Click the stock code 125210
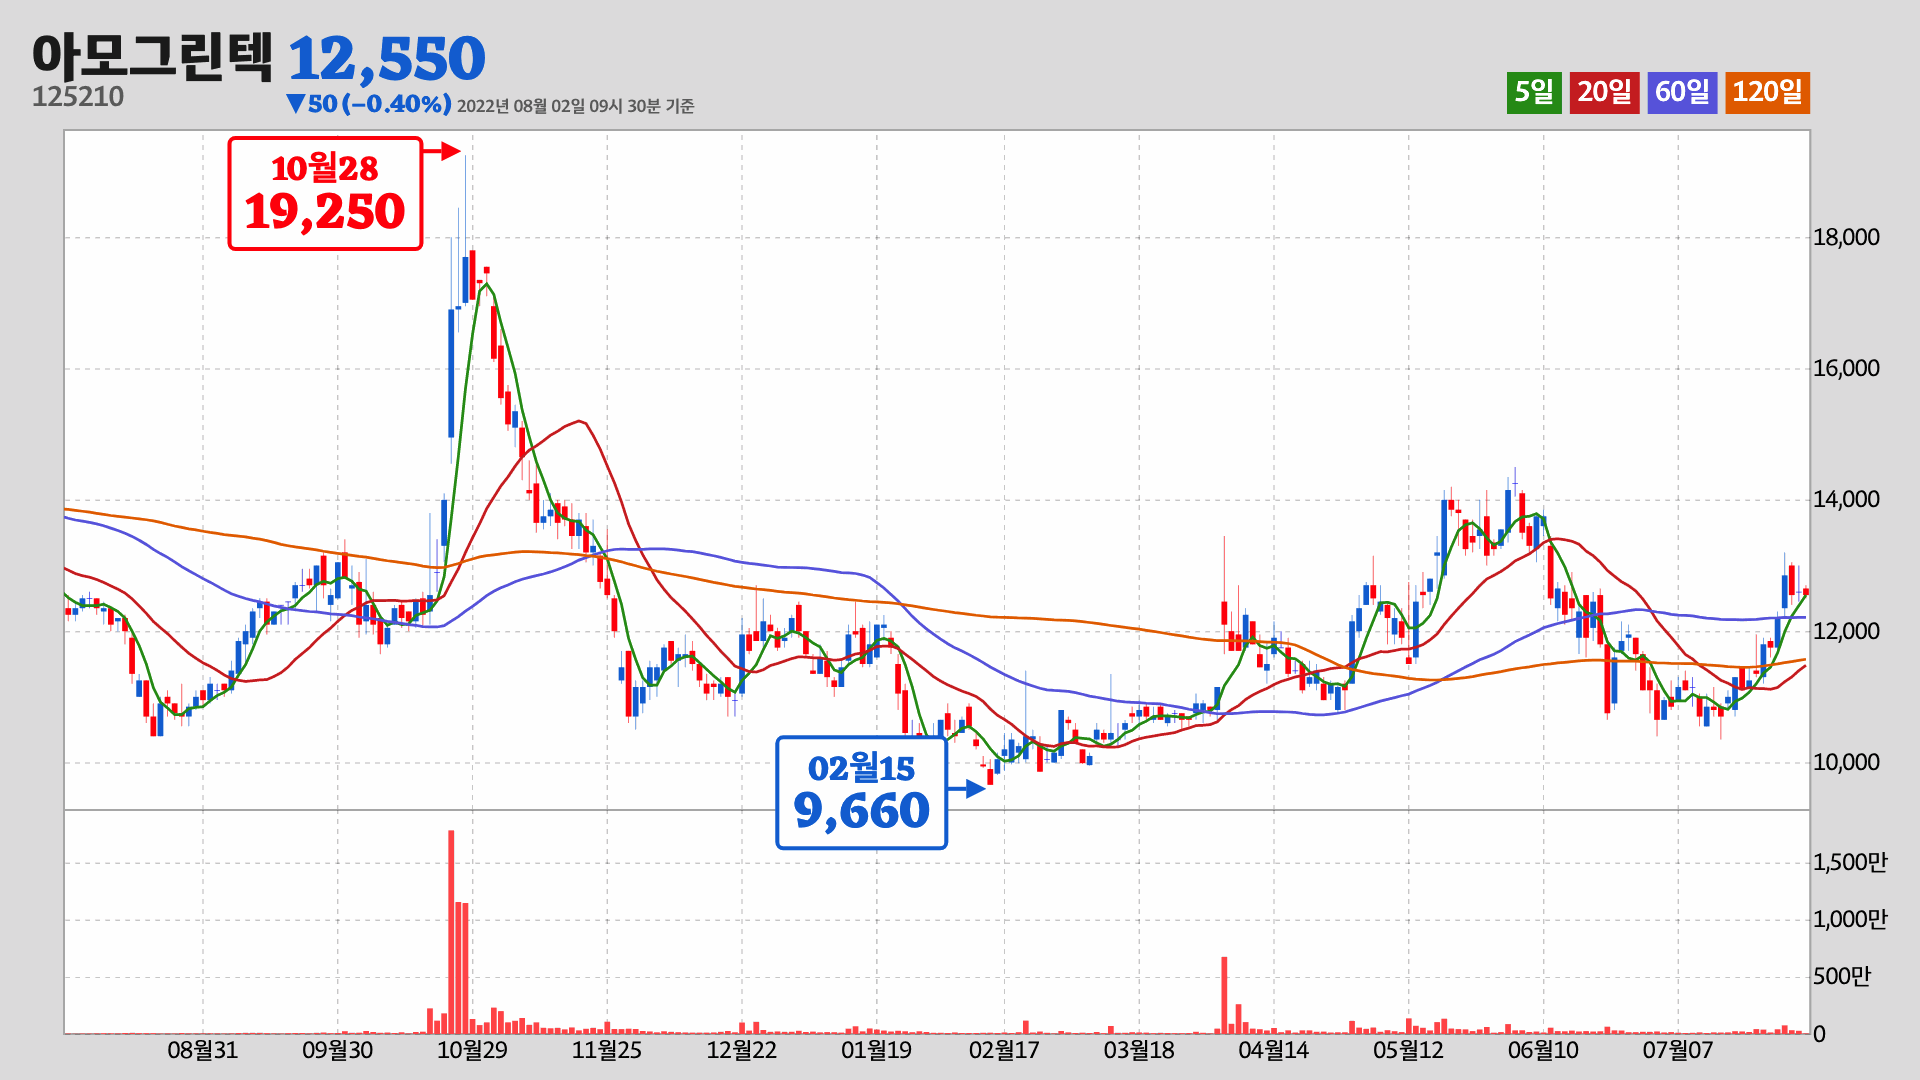The height and width of the screenshot is (1080, 1920). (x=78, y=97)
